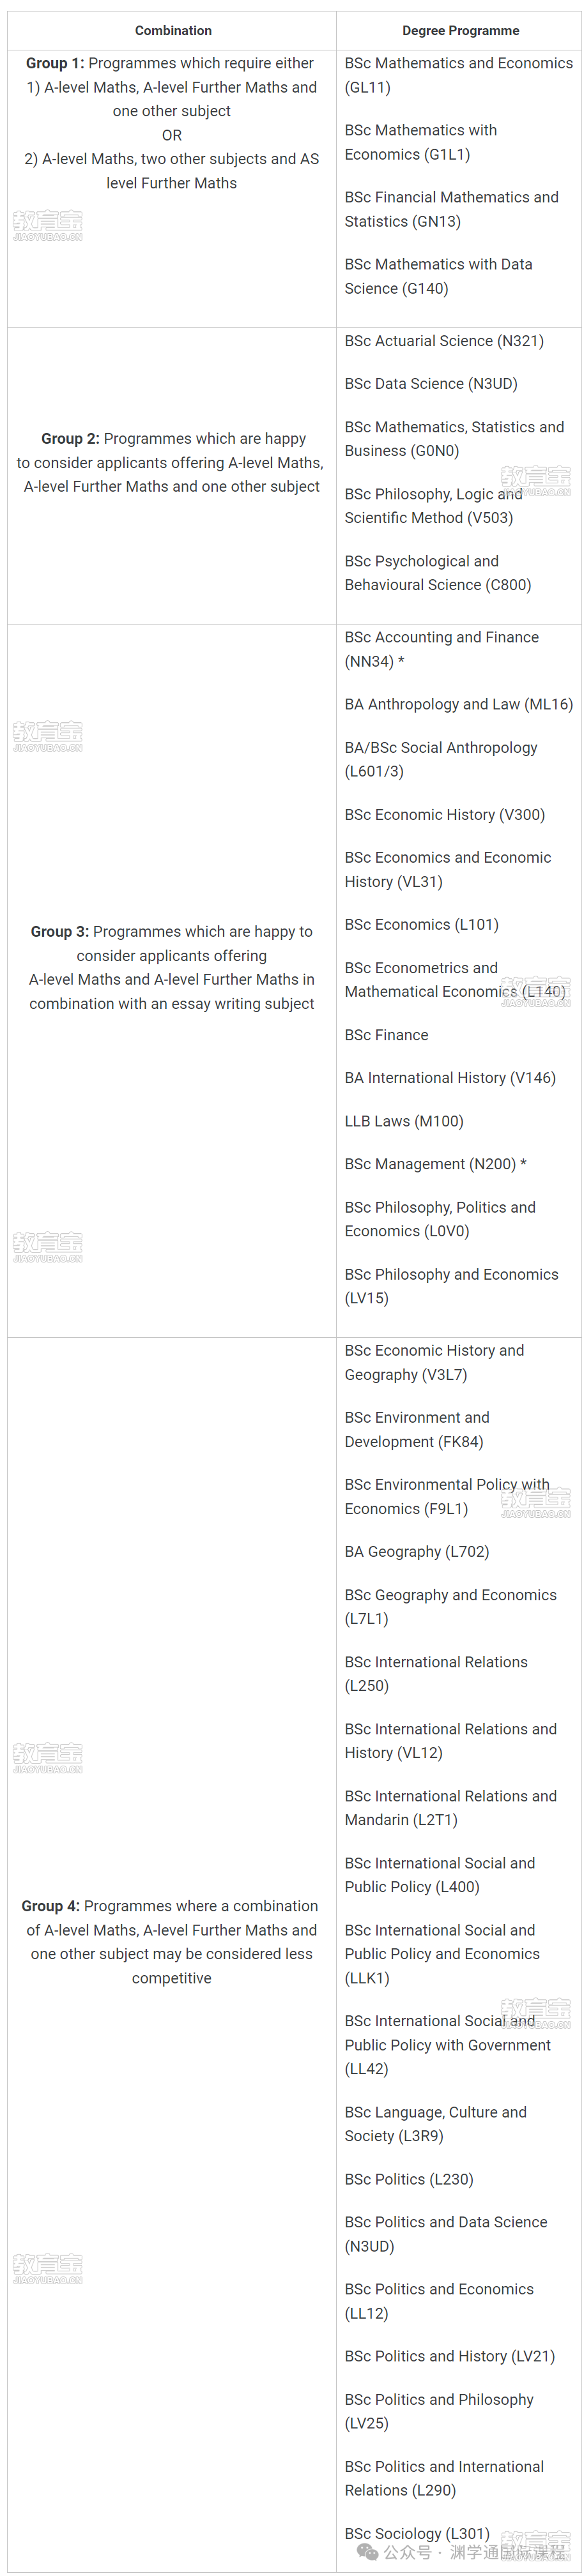
Task: Select BSc Politics (L230) entry
Action: pos(409,2179)
